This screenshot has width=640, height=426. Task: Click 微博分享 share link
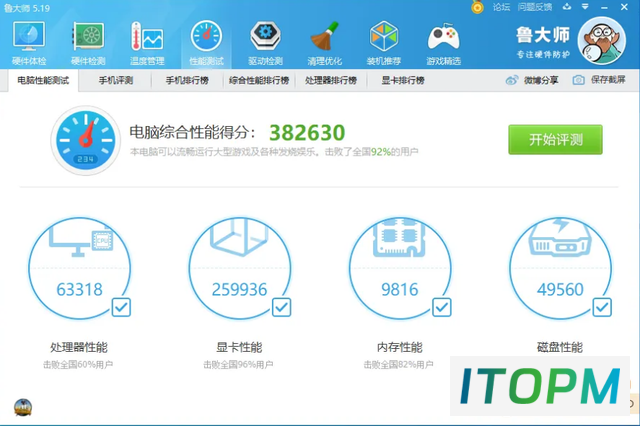point(541,80)
